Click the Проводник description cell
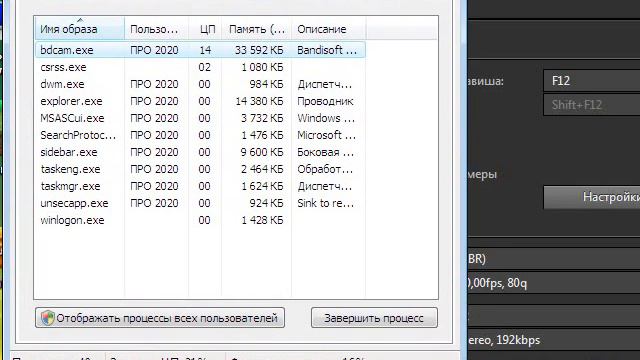 (325, 101)
